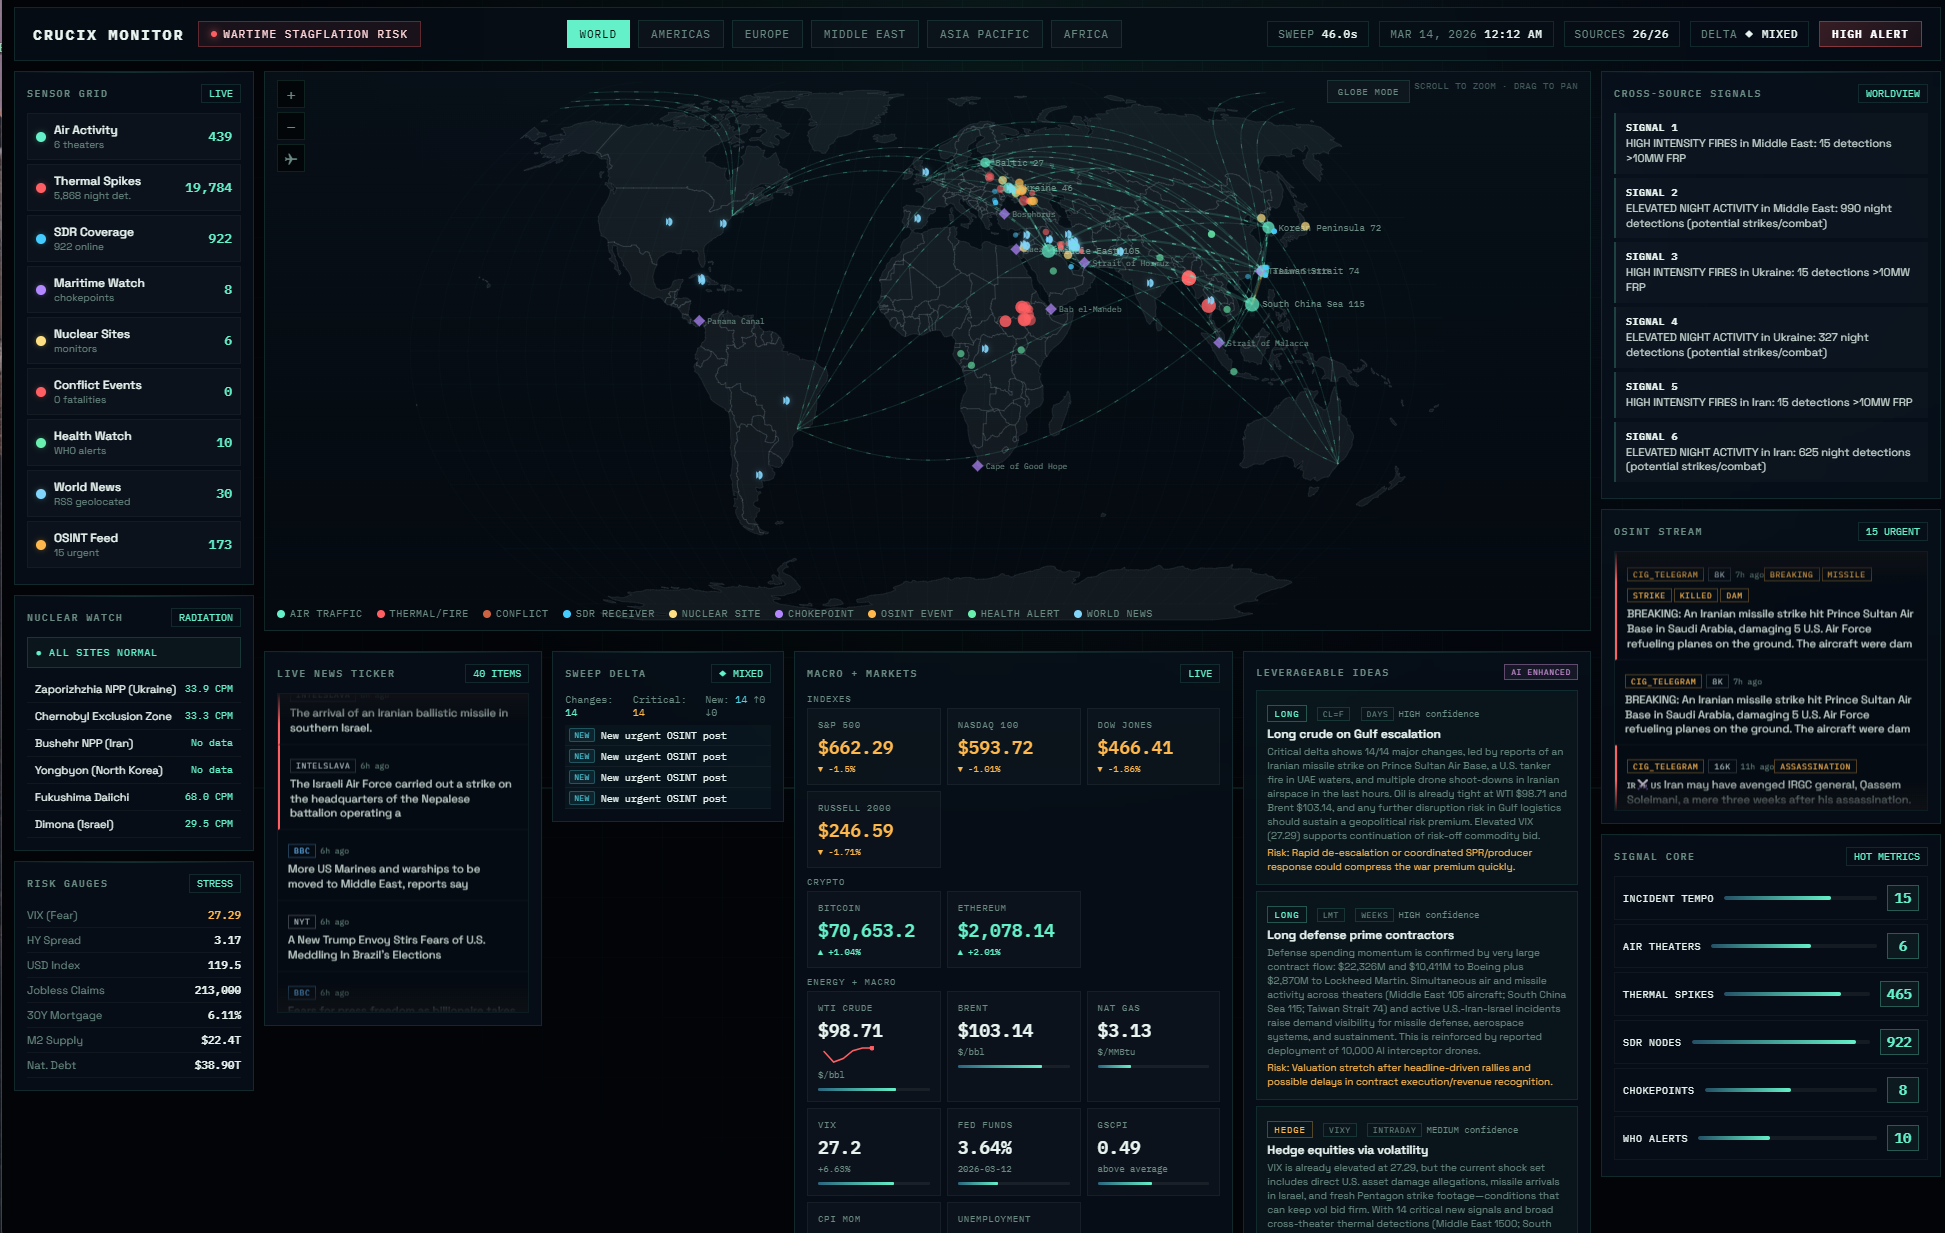Screen dimensions: 1945x1233
Task: Click the zoom-in icon on the map
Action: [290, 94]
